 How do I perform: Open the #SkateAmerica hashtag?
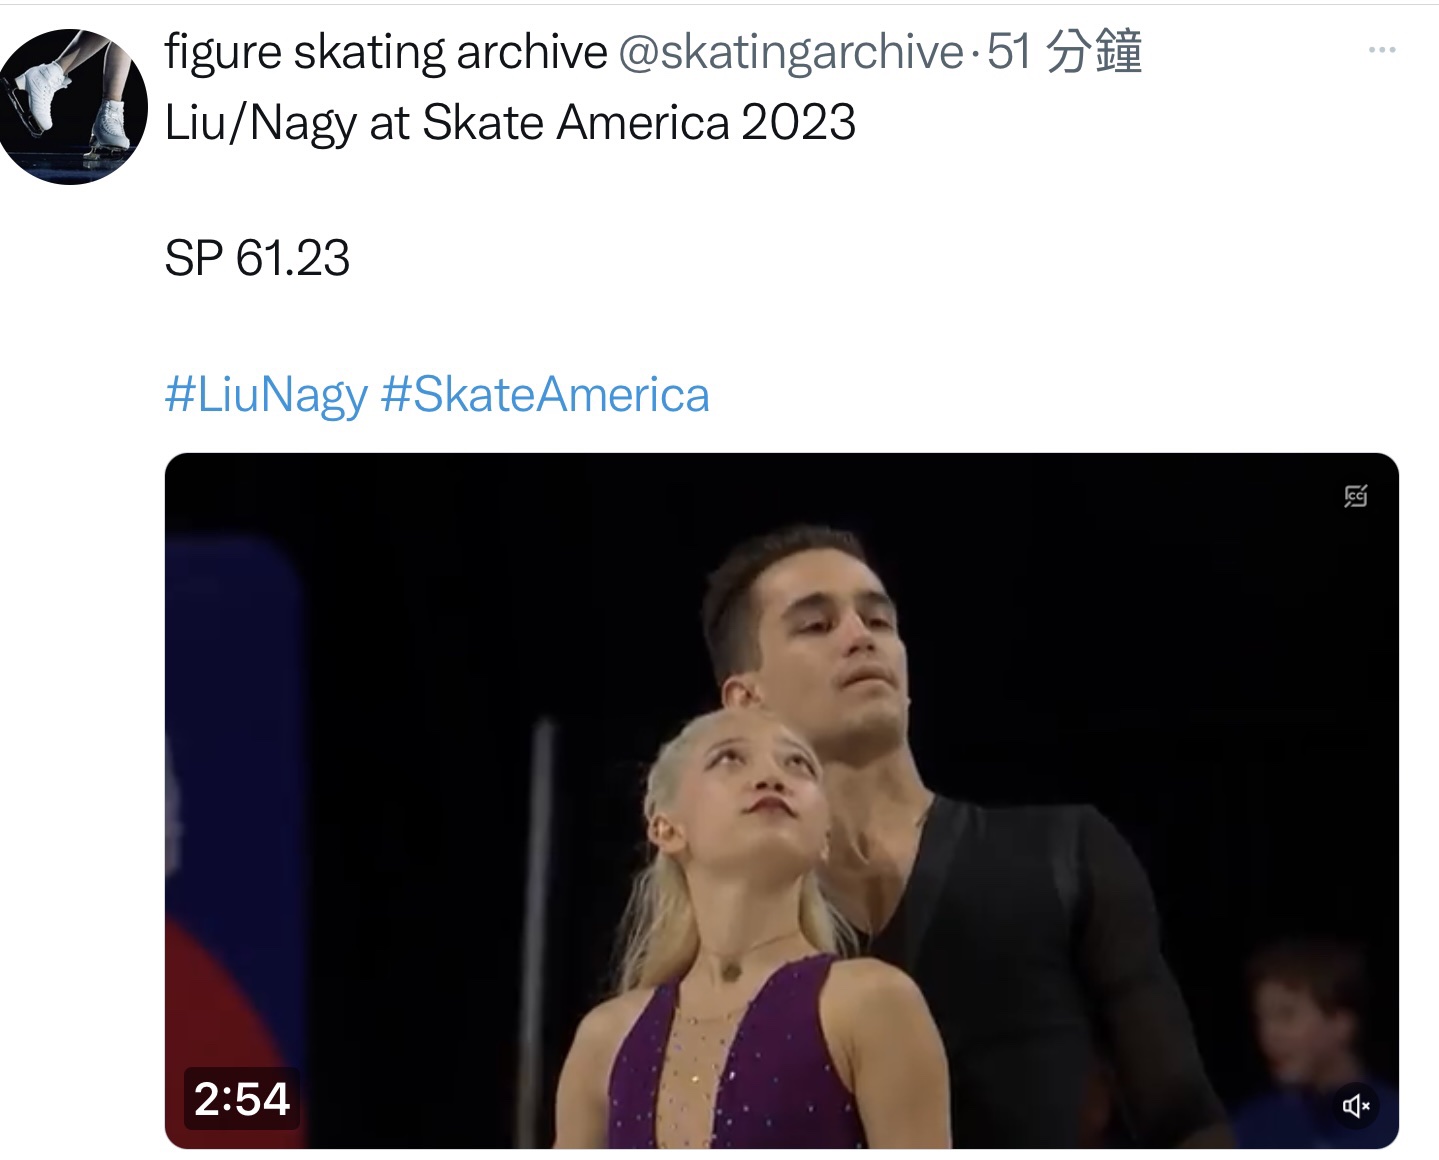[x=545, y=395]
